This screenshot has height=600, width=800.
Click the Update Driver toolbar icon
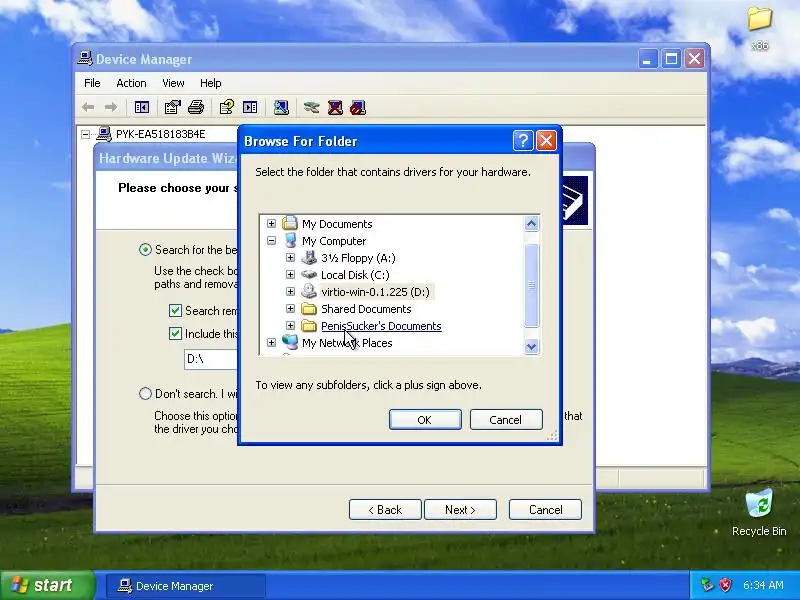click(x=311, y=107)
